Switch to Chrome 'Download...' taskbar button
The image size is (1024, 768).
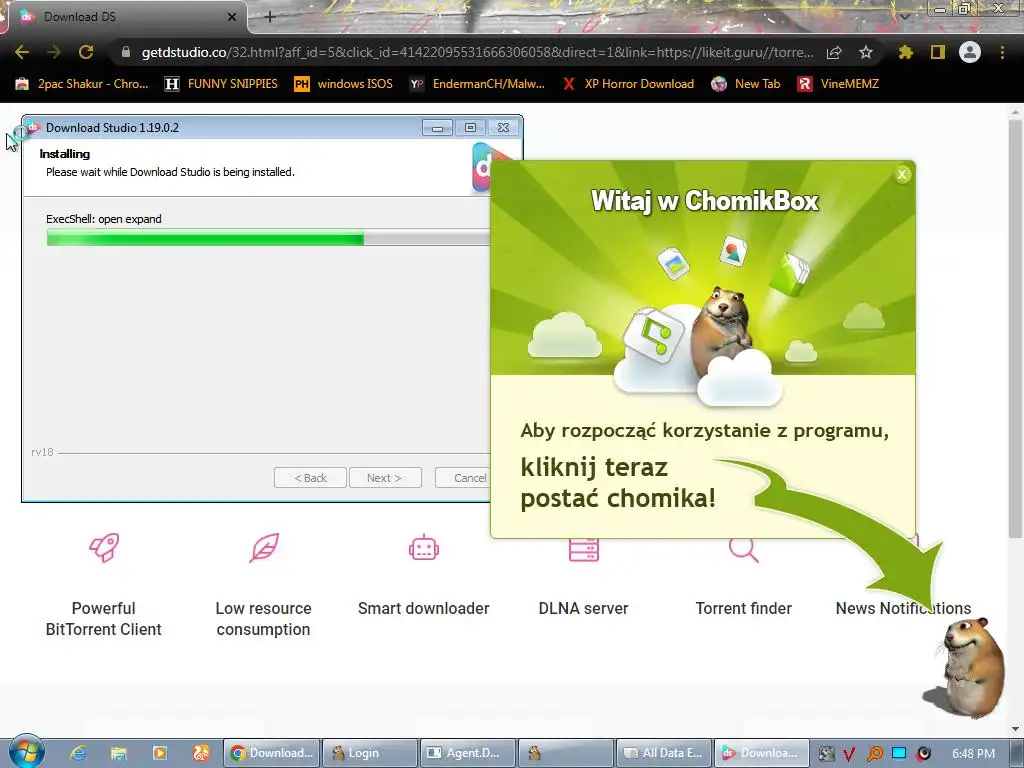272,753
